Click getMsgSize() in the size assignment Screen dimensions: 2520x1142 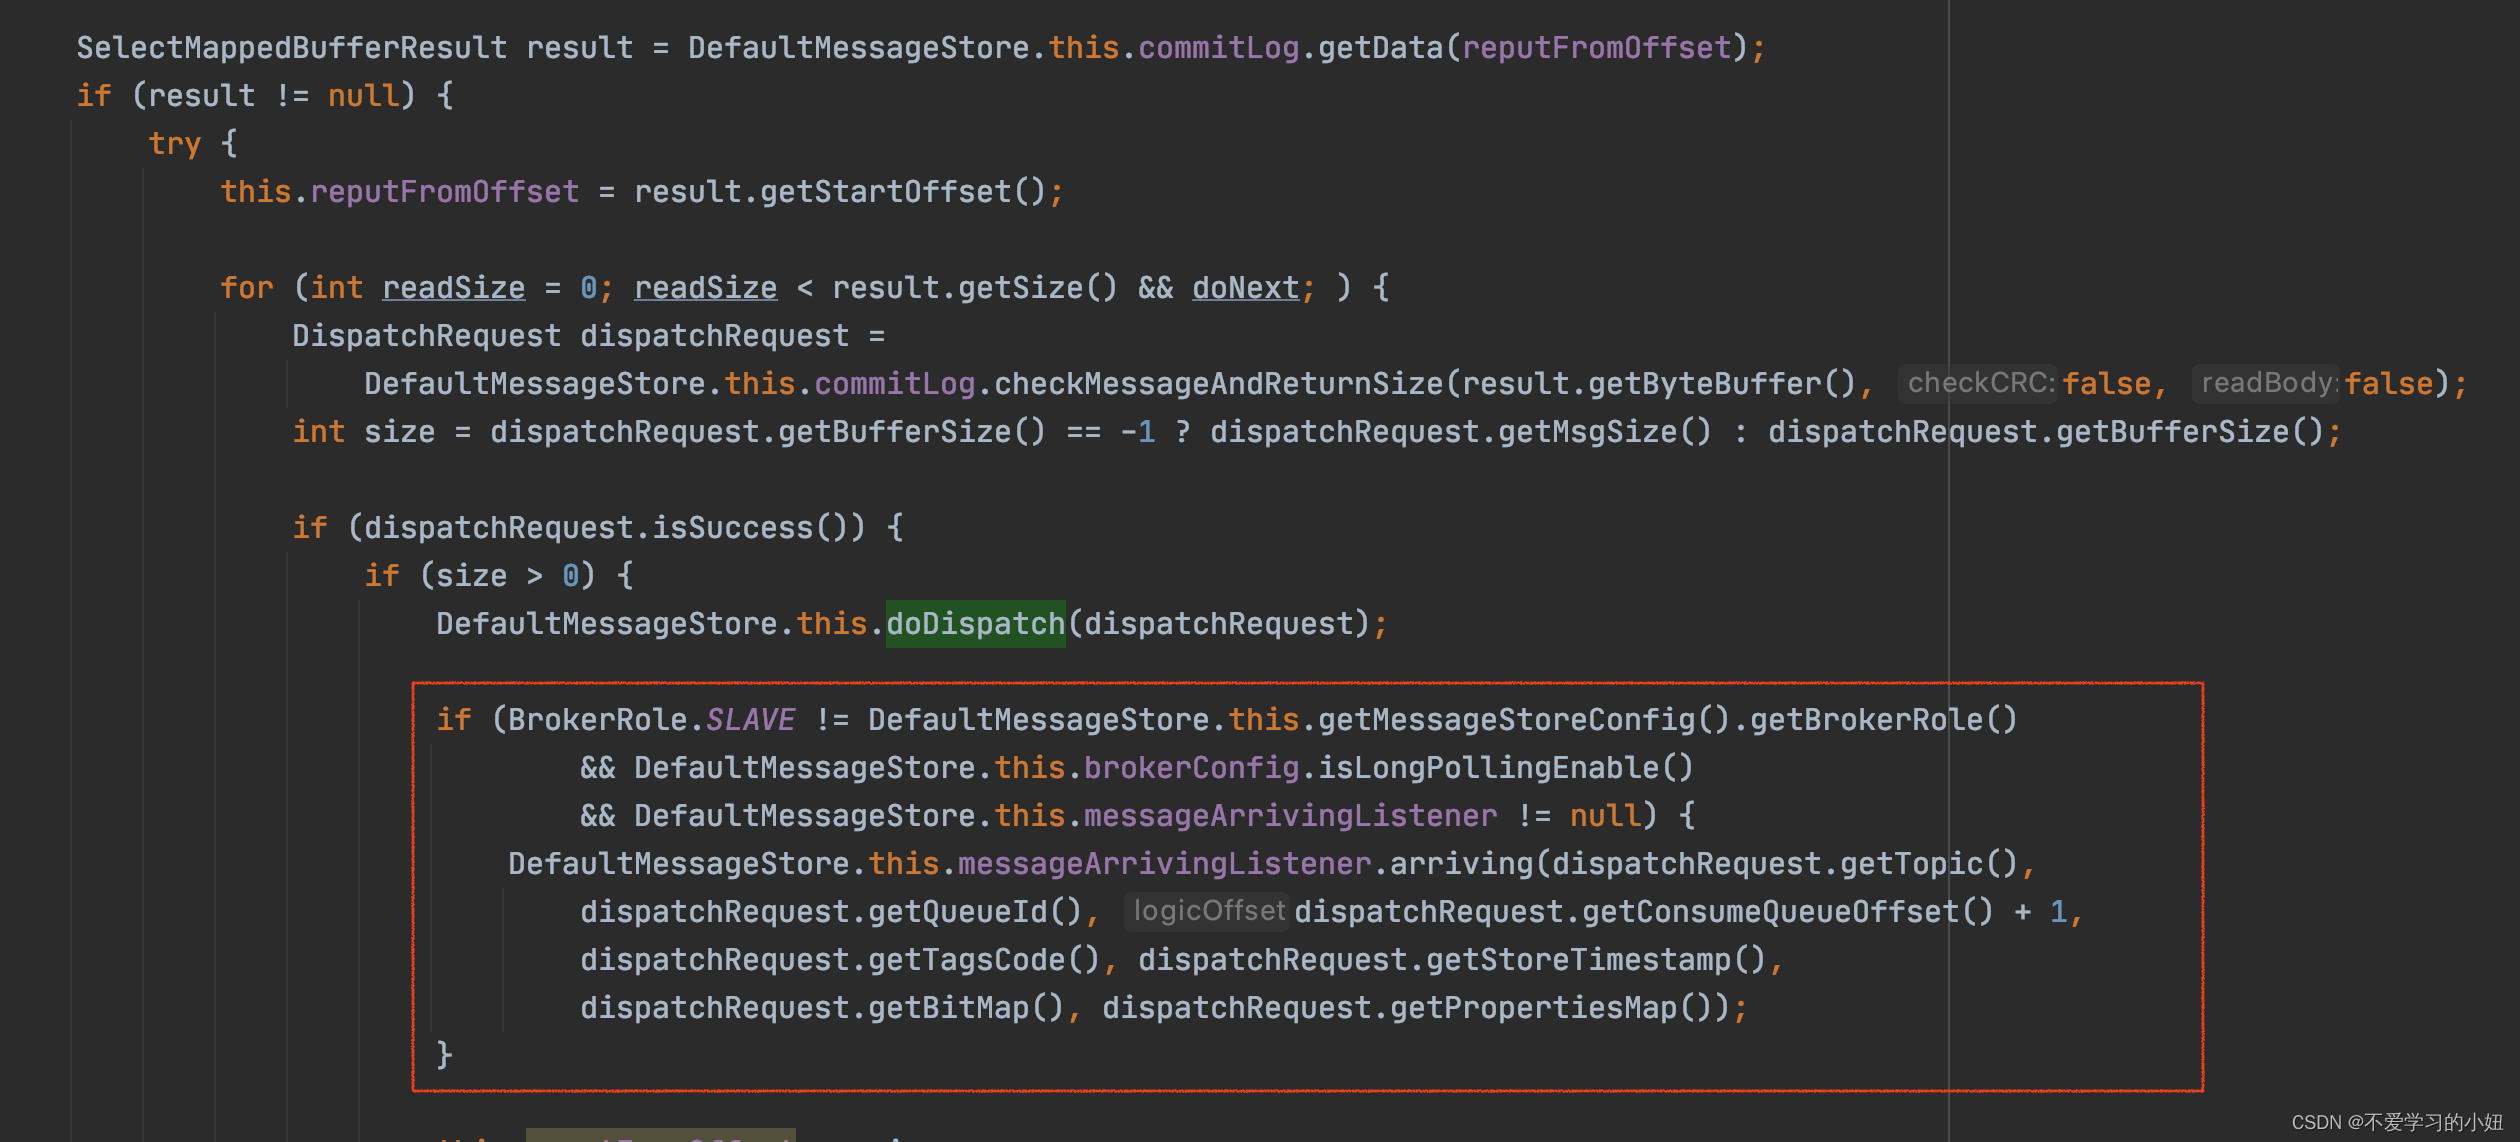tap(1604, 432)
